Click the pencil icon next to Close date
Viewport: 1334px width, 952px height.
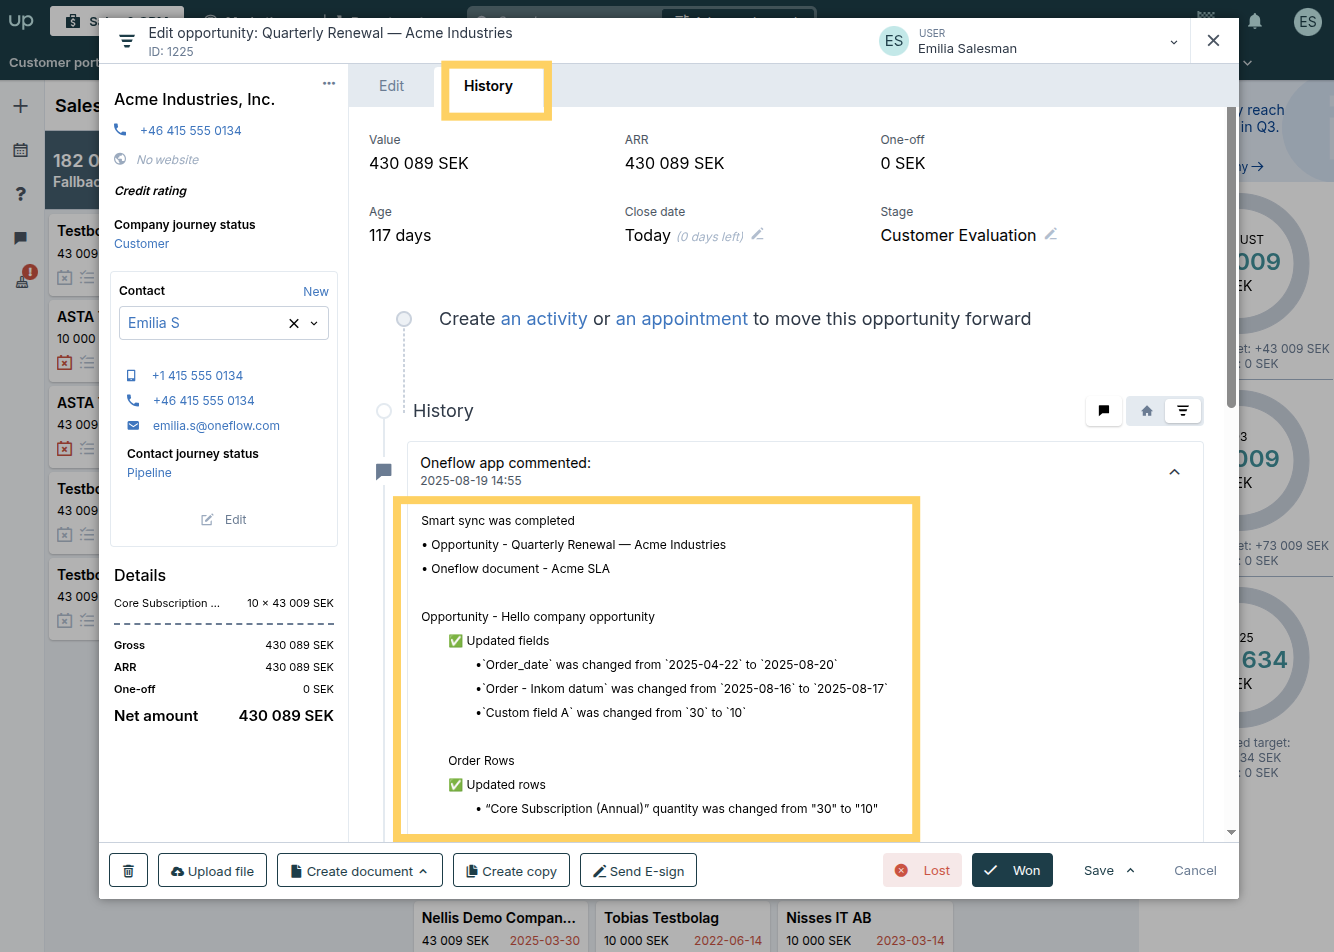click(x=757, y=234)
